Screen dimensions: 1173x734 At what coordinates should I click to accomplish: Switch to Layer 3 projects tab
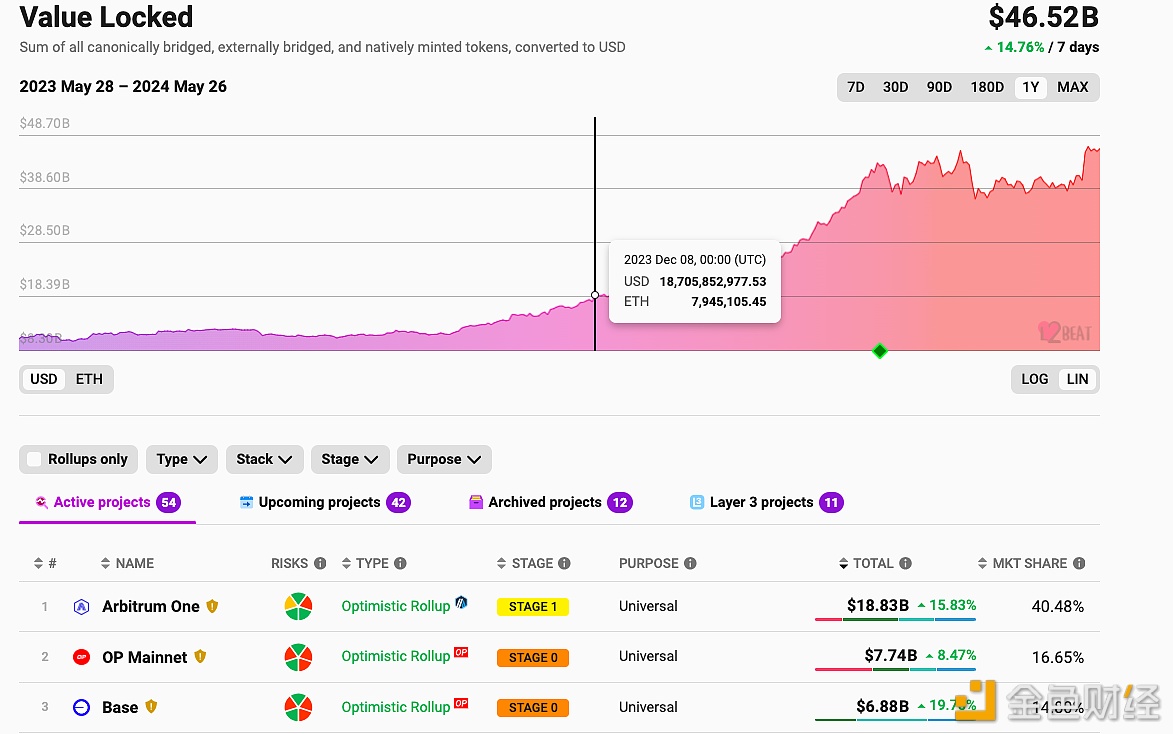click(766, 502)
